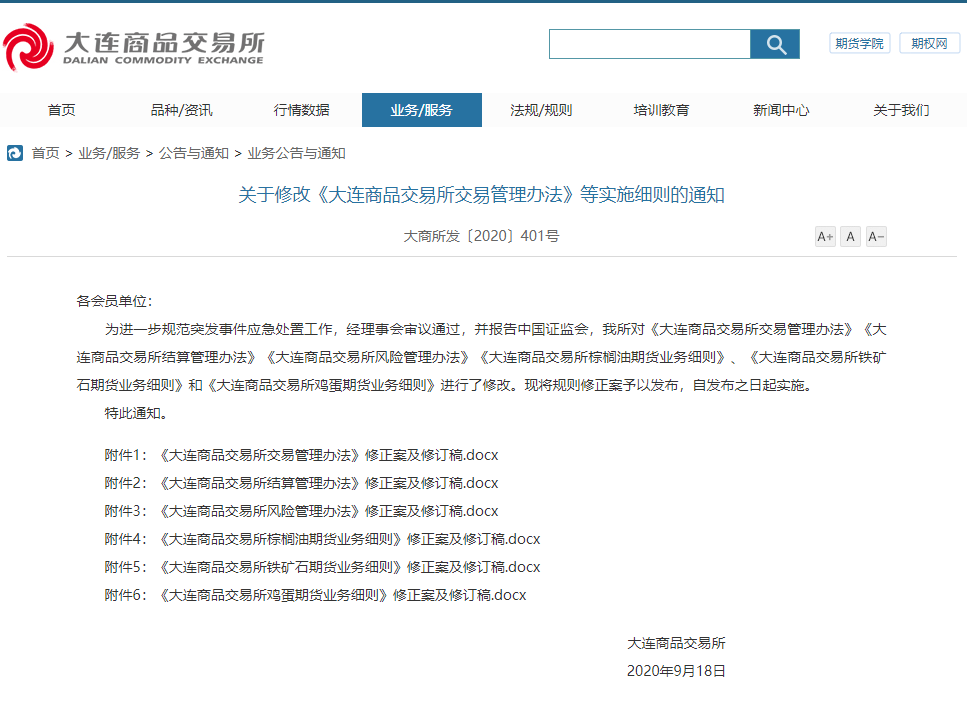Click the signature 大连商品交易所 in the footer
The width and height of the screenshot is (967, 704).
pyautogui.click(x=676, y=644)
